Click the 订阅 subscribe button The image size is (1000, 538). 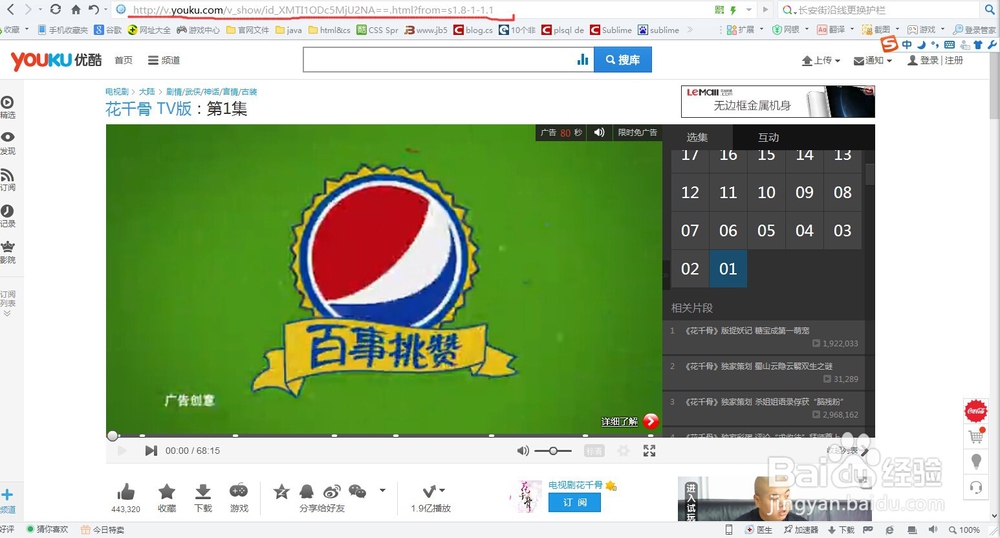574,502
